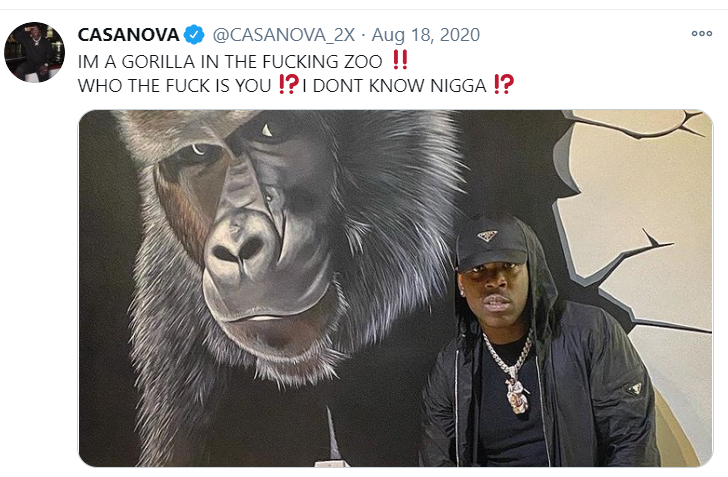The height and width of the screenshot is (477, 728).
Task: Open the tweet's three-dot More menu
Action: point(701,33)
